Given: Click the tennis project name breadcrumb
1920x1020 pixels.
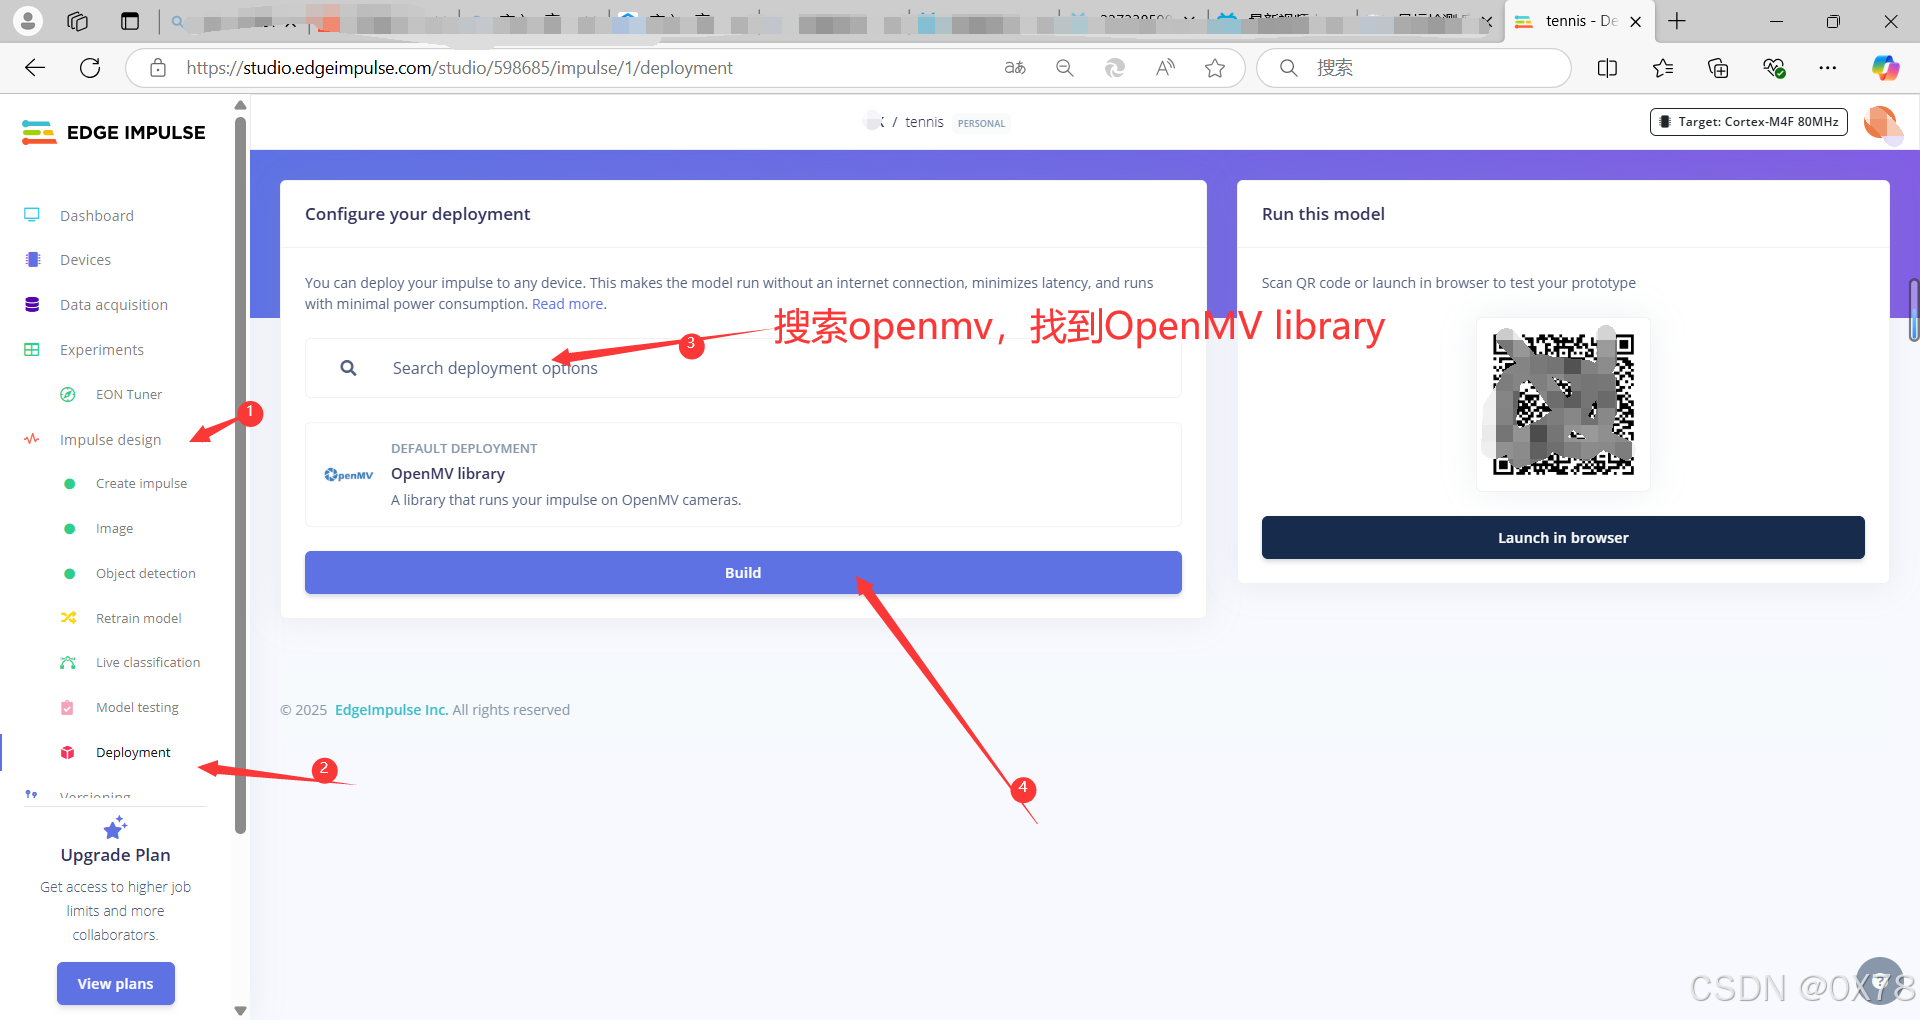Looking at the screenshot, I should pos(924,122).
